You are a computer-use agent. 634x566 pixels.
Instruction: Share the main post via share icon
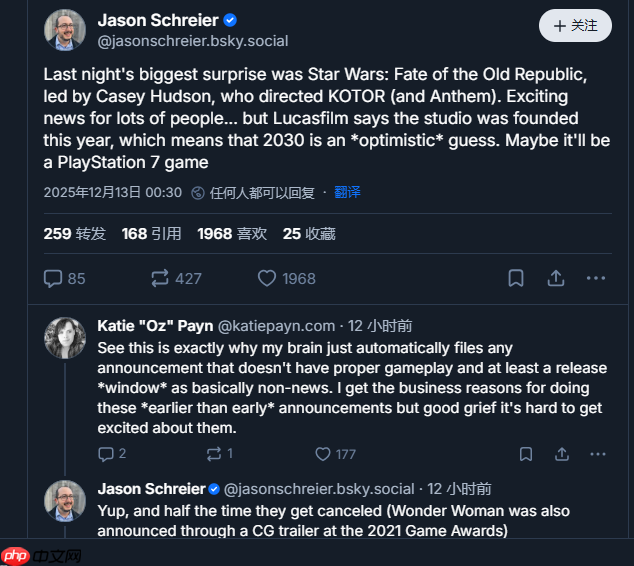pos(556,278)
